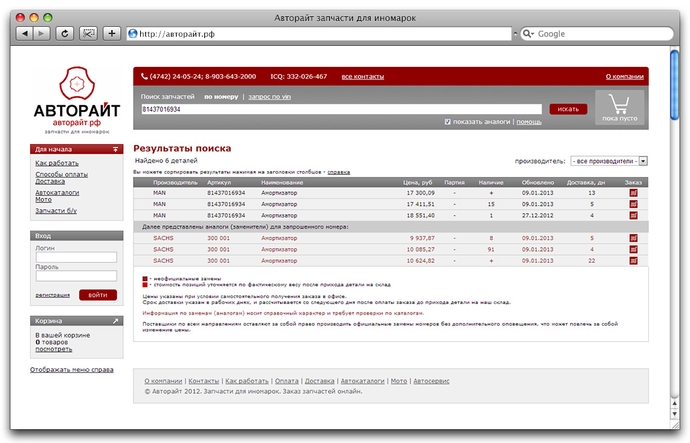Order MAN part priced 17 300,09

point(633,193)
